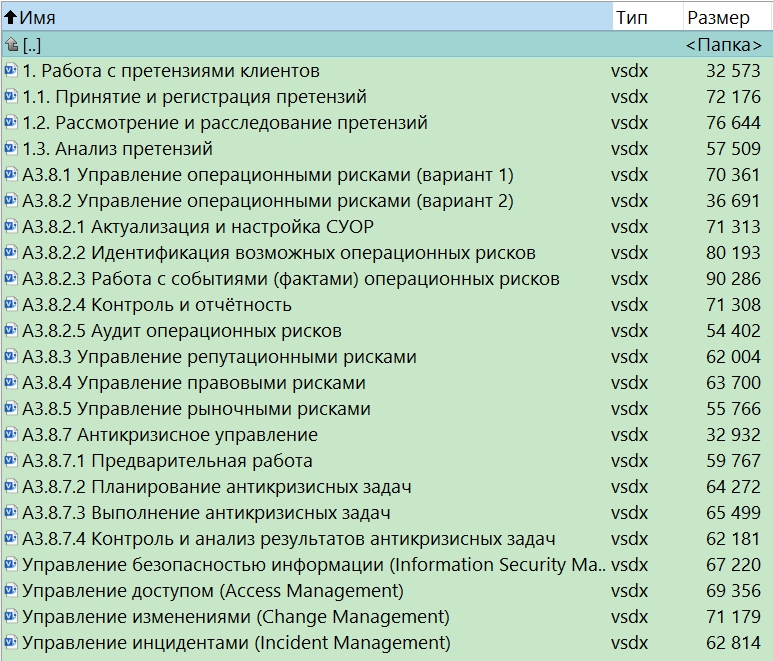Select '1.1. Принятие и регистрация претензий' file
The width and height of the screenshot is (773, 661).
(x=194, y=97)
